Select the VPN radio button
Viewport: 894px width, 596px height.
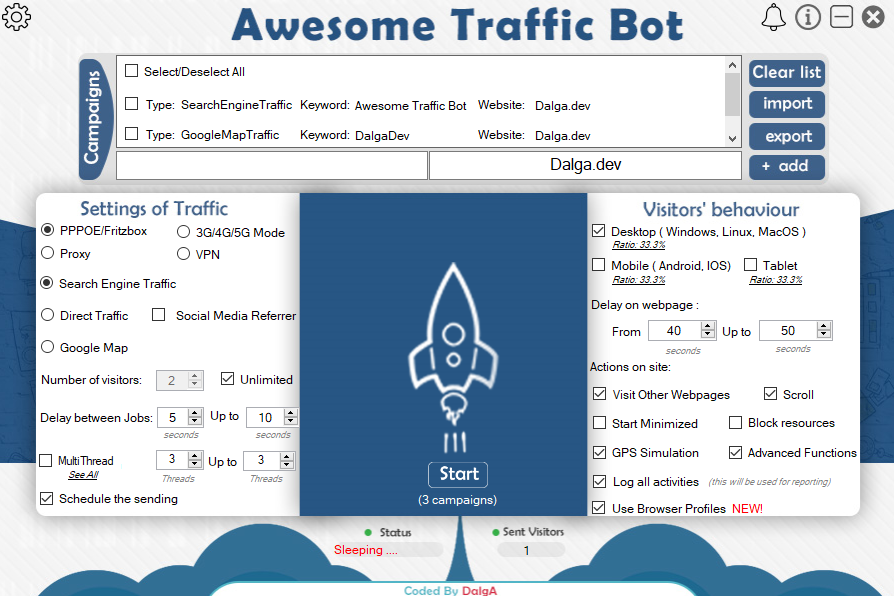tap(183, 254)
